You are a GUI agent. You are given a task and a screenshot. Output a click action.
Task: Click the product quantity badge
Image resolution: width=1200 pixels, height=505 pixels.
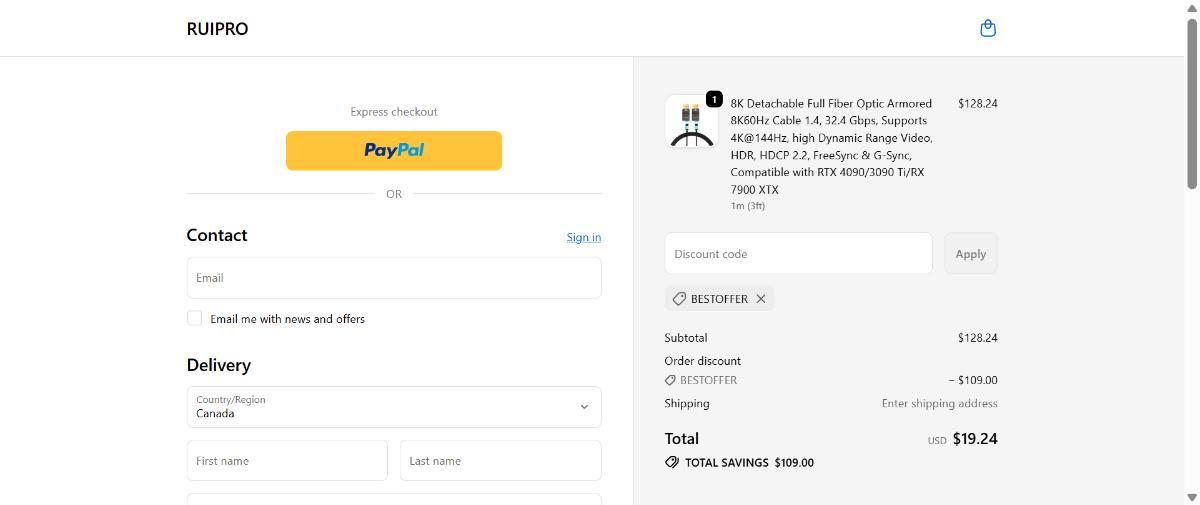(714, 99)
